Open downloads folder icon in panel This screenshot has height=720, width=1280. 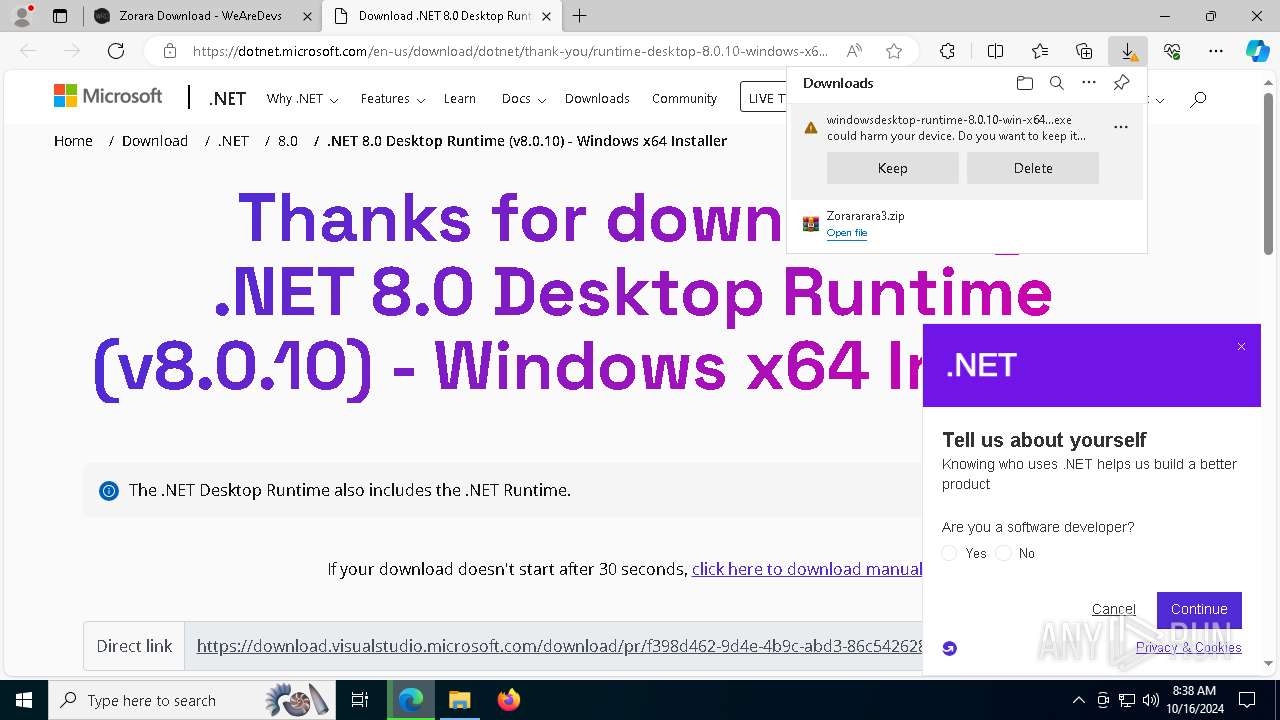(x=1024, y=83)
